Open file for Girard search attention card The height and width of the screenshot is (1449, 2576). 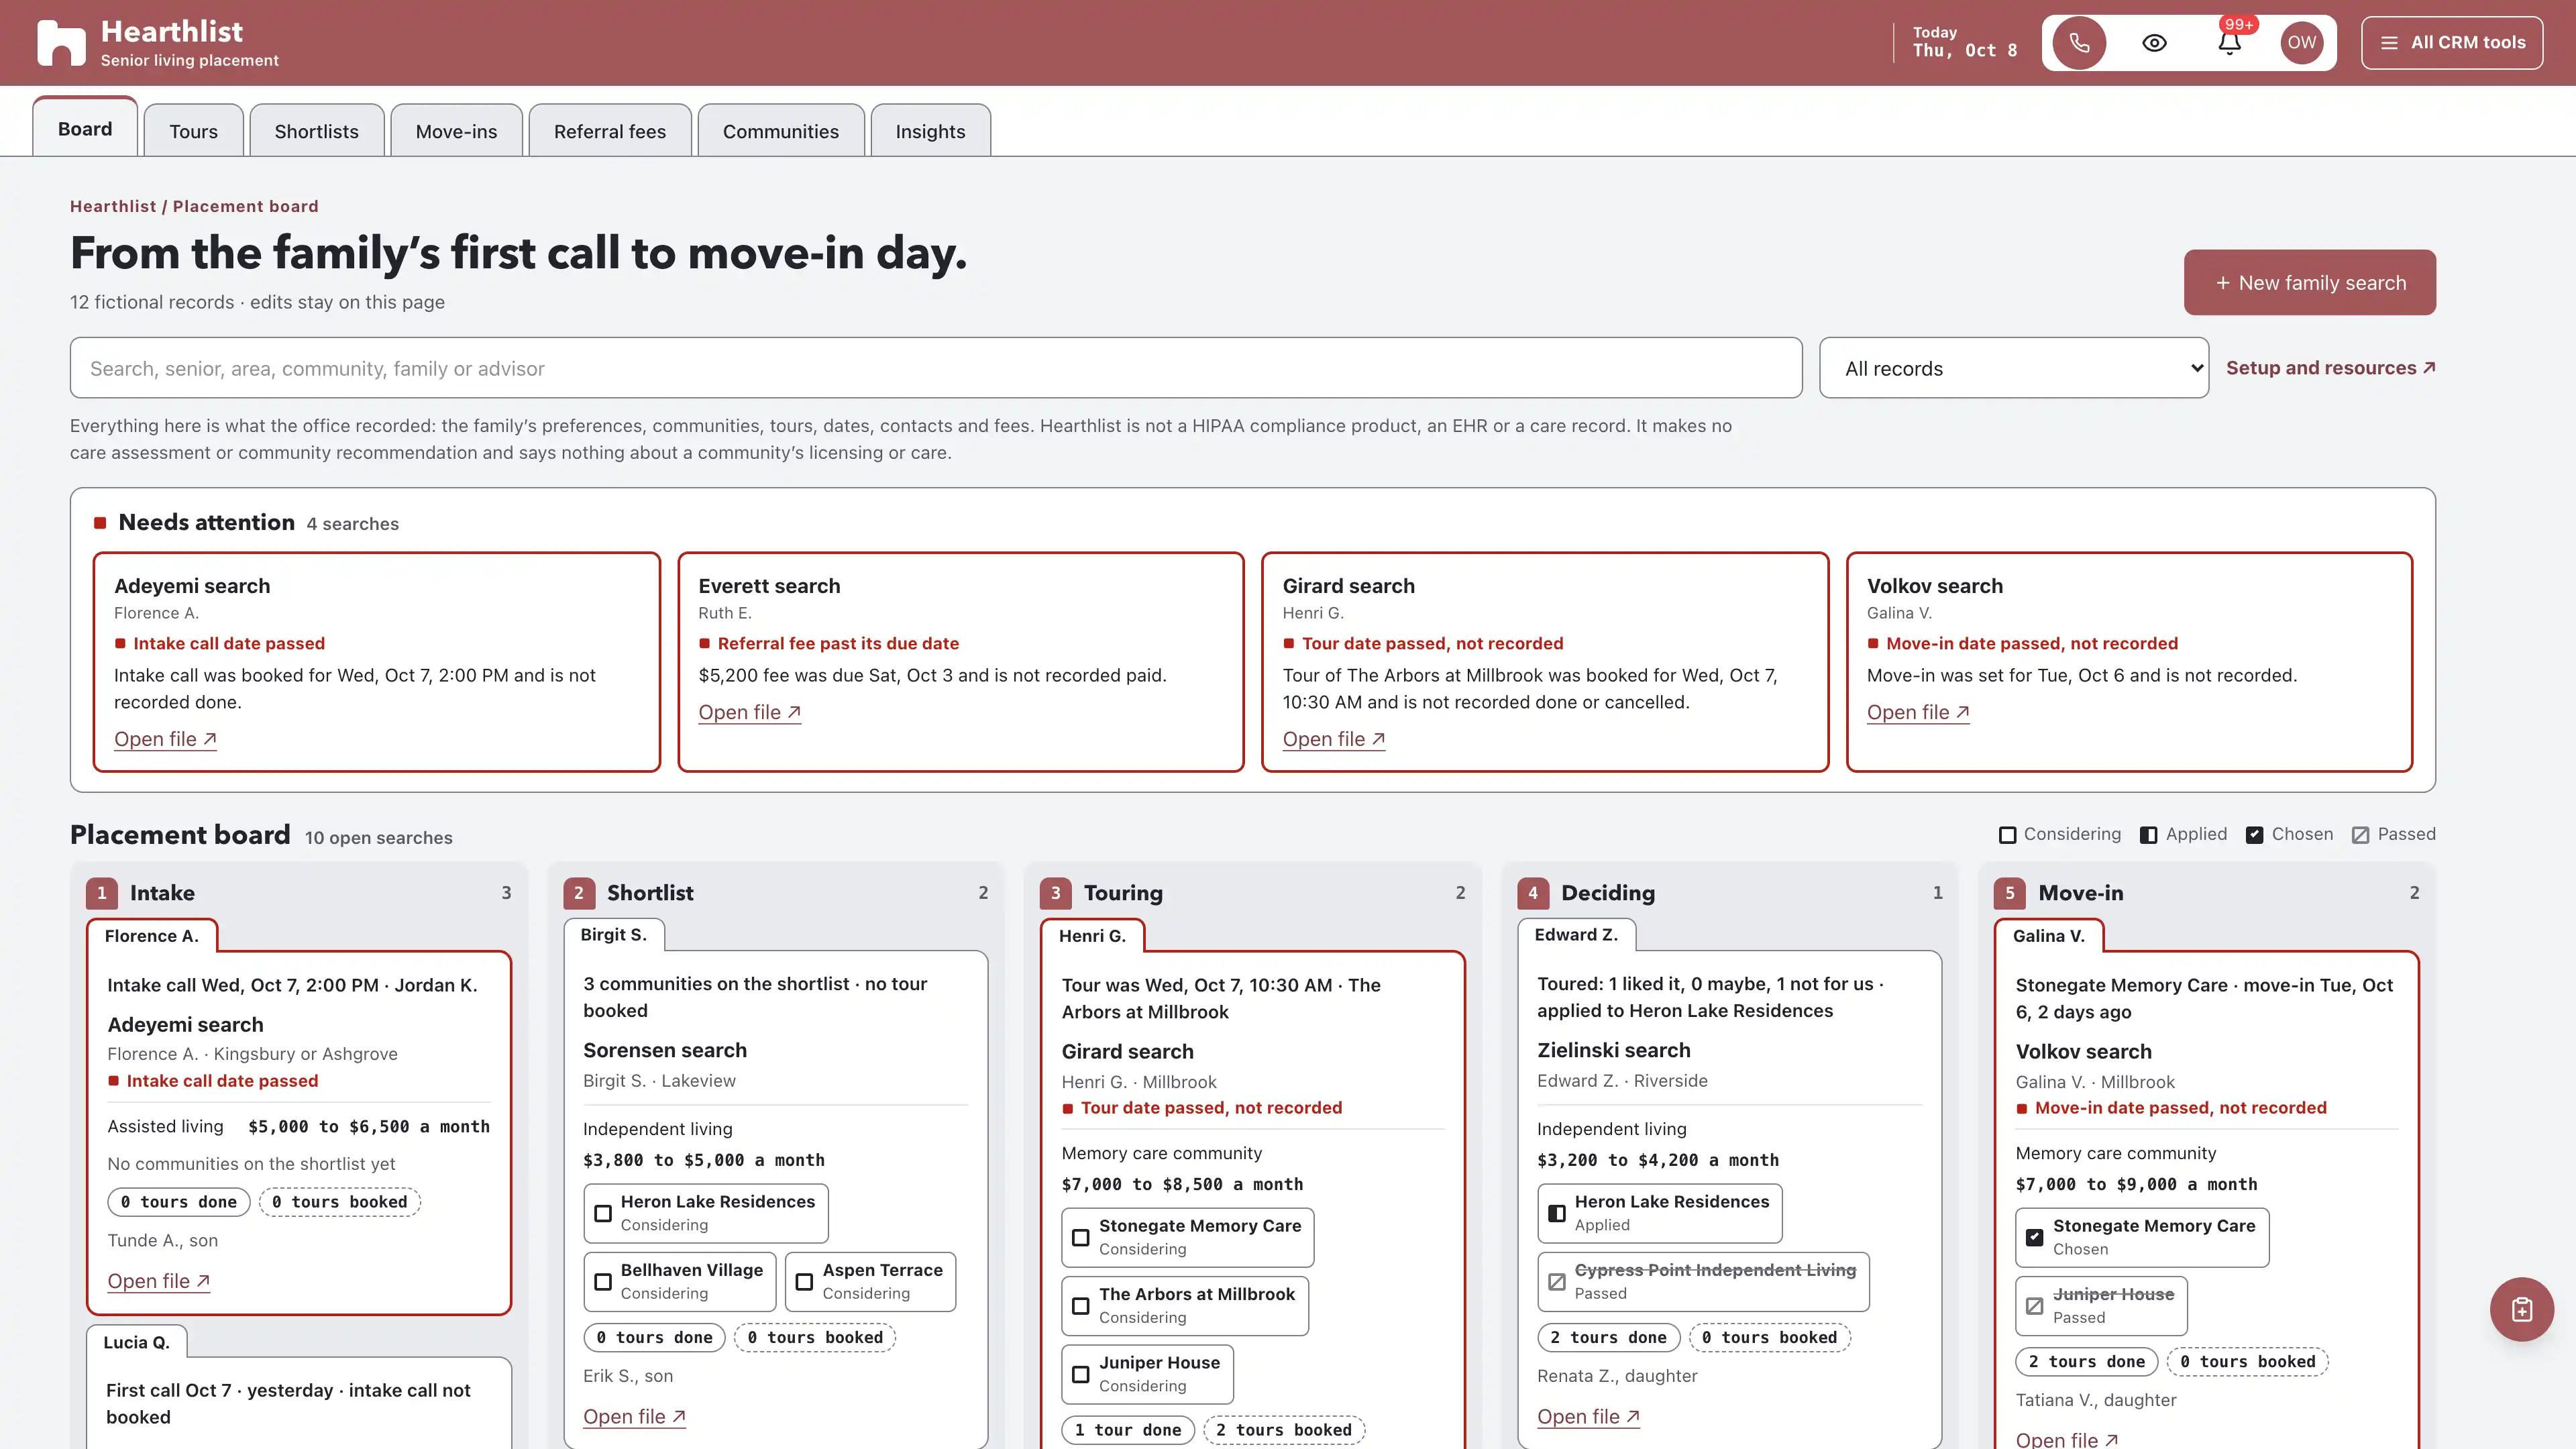[1334, 739]
